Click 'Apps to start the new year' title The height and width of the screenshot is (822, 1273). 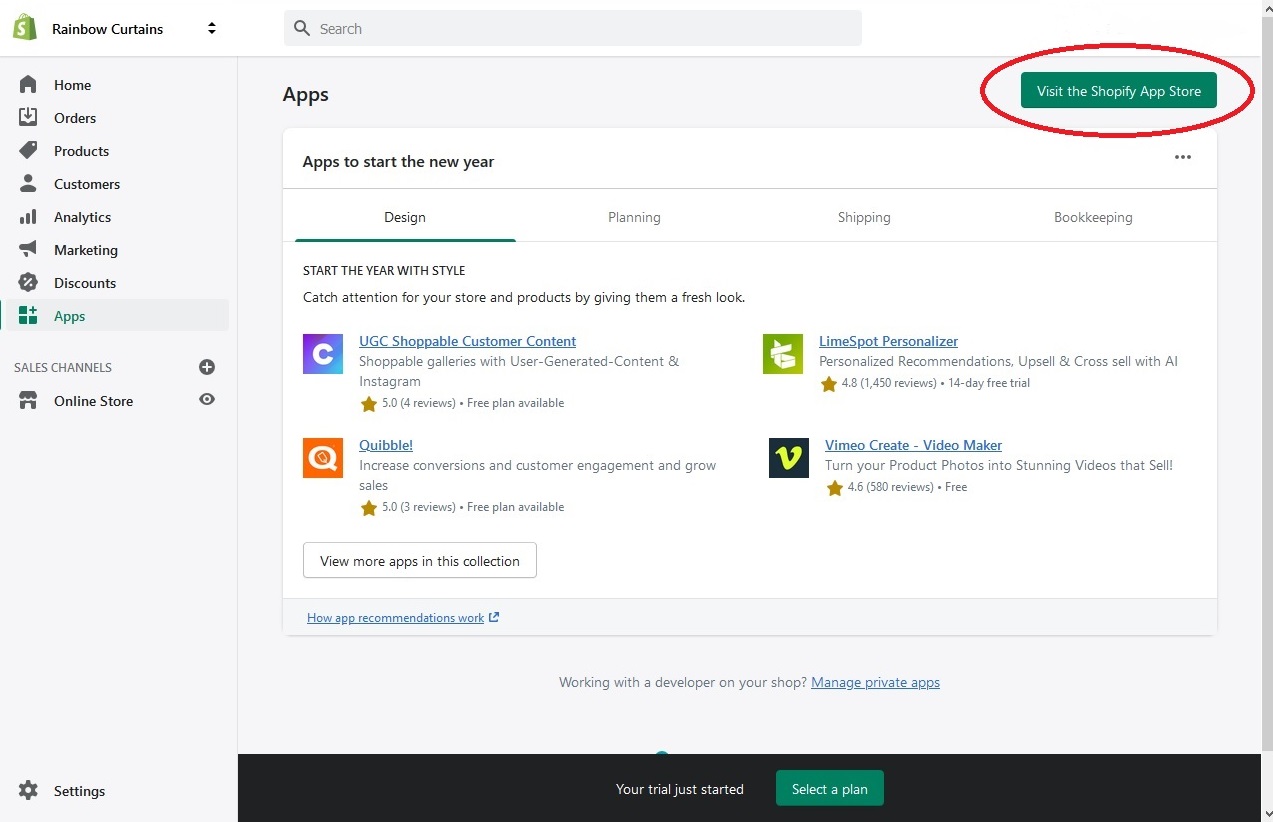click(x=399, y=162)
